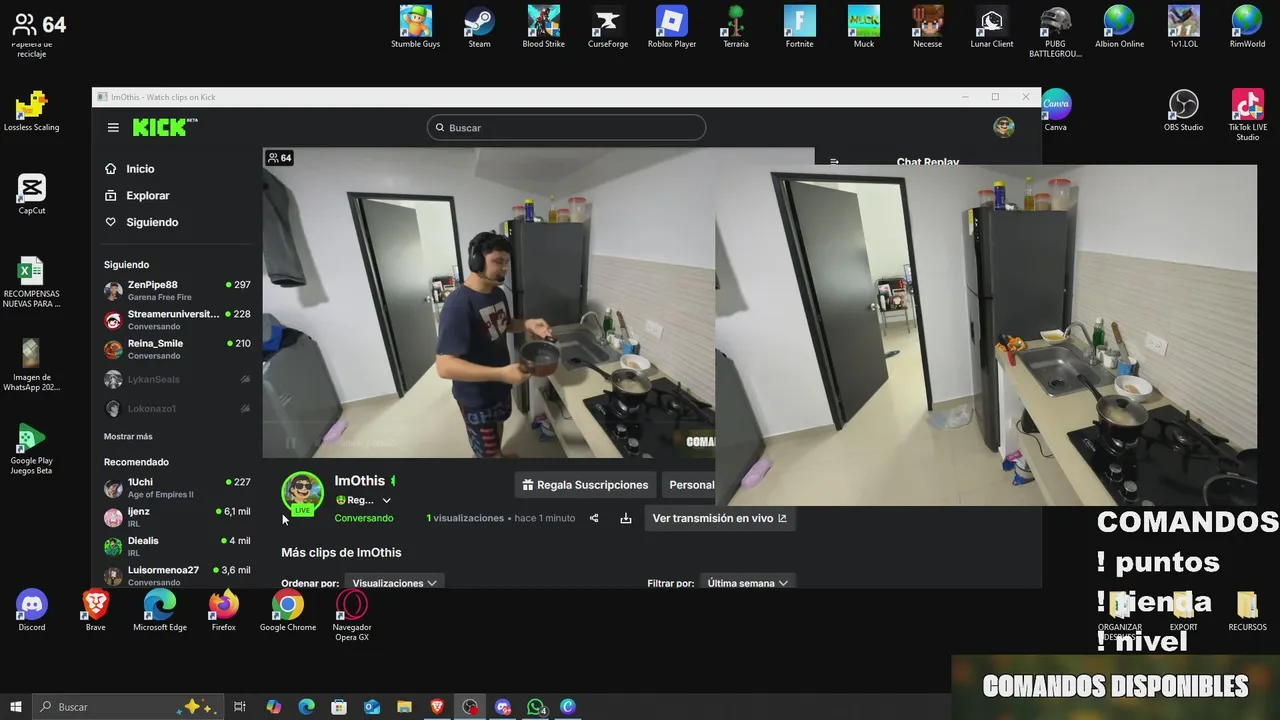Viewport: 1280px width, 720px height.
Task: Launch TikTok LIVE Studio shortcut
Action: point(1248,115)
